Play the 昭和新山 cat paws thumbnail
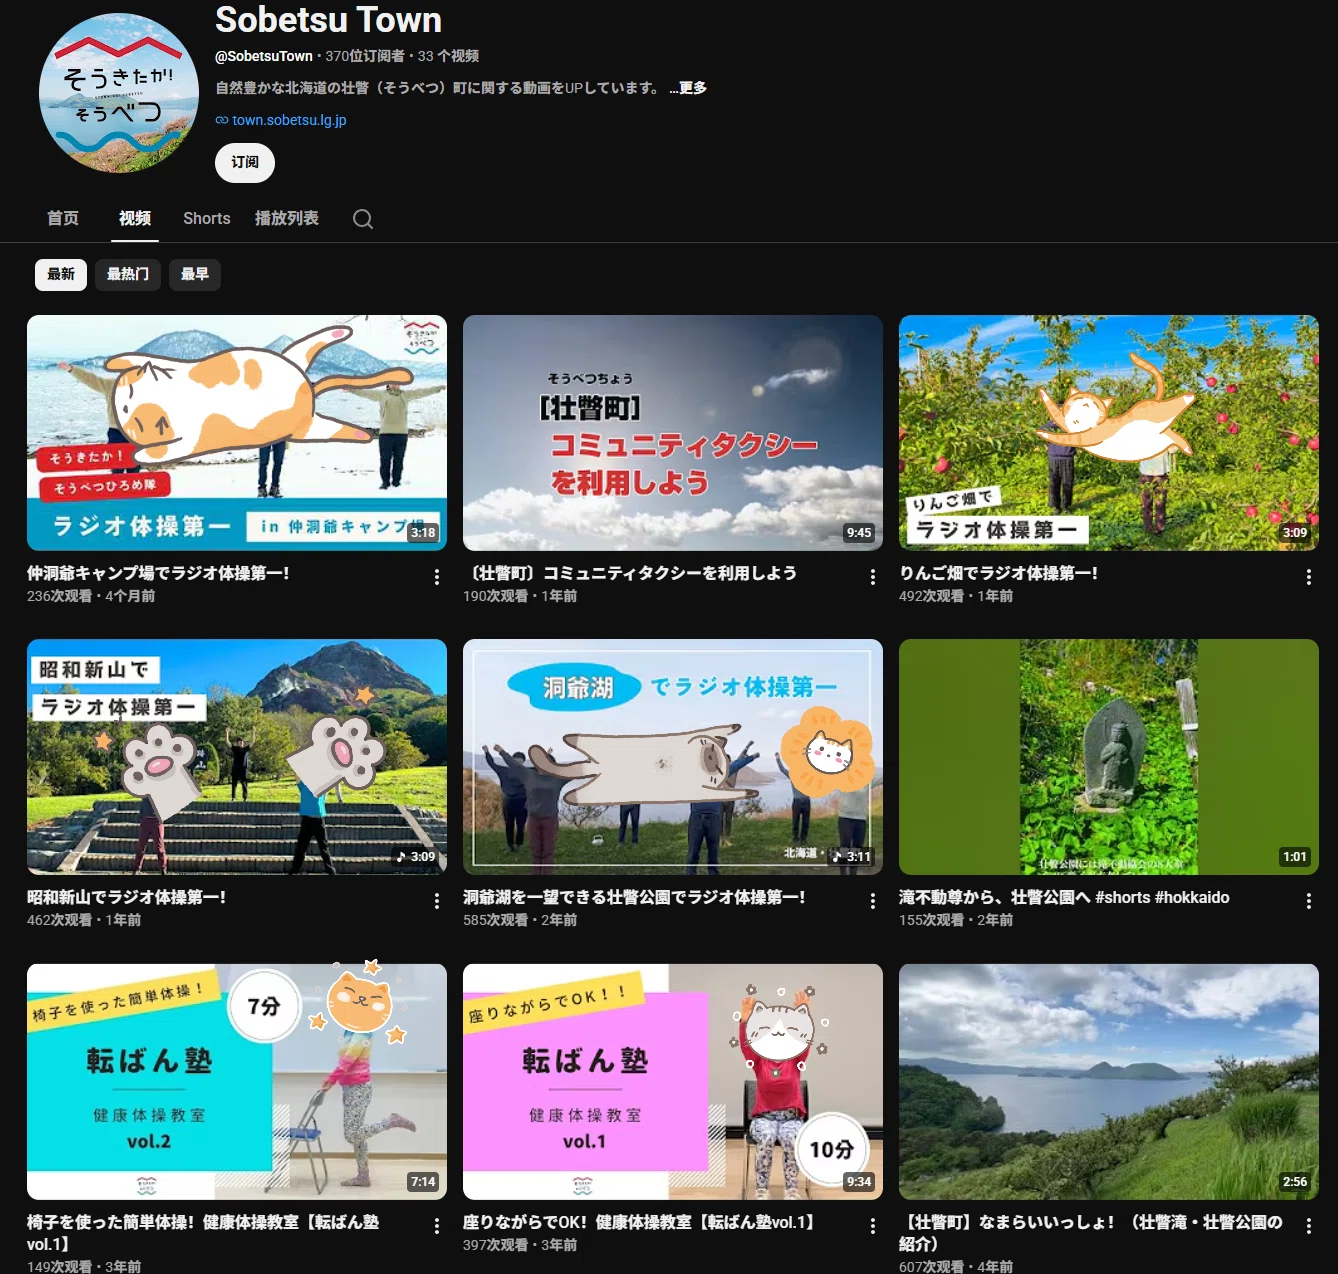 point(237,757)
